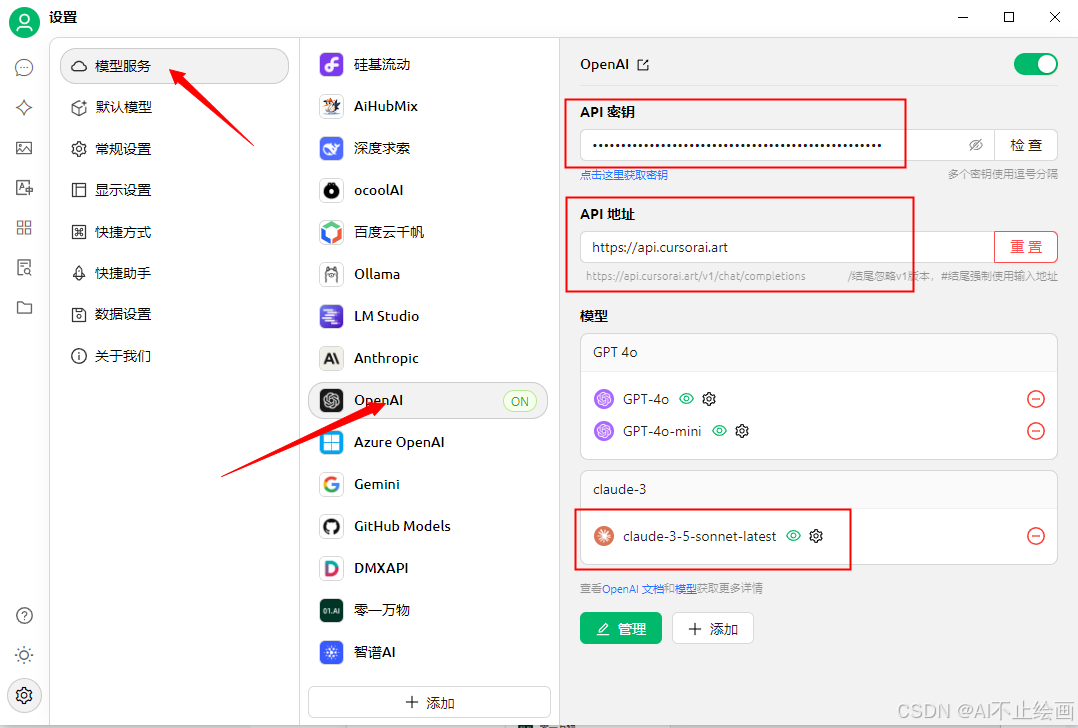The height and width of the screenshot is (728, 1078).
Task: Open the 关于我们 settings section
Action: pos(175,356)
